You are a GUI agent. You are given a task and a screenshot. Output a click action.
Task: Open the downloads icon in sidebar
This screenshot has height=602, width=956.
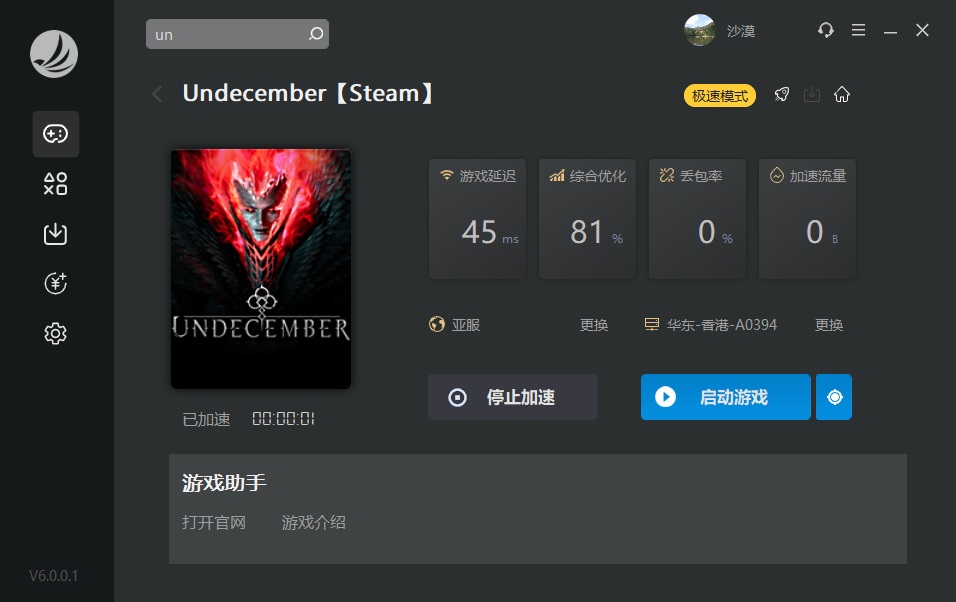[x=55, y=234]
